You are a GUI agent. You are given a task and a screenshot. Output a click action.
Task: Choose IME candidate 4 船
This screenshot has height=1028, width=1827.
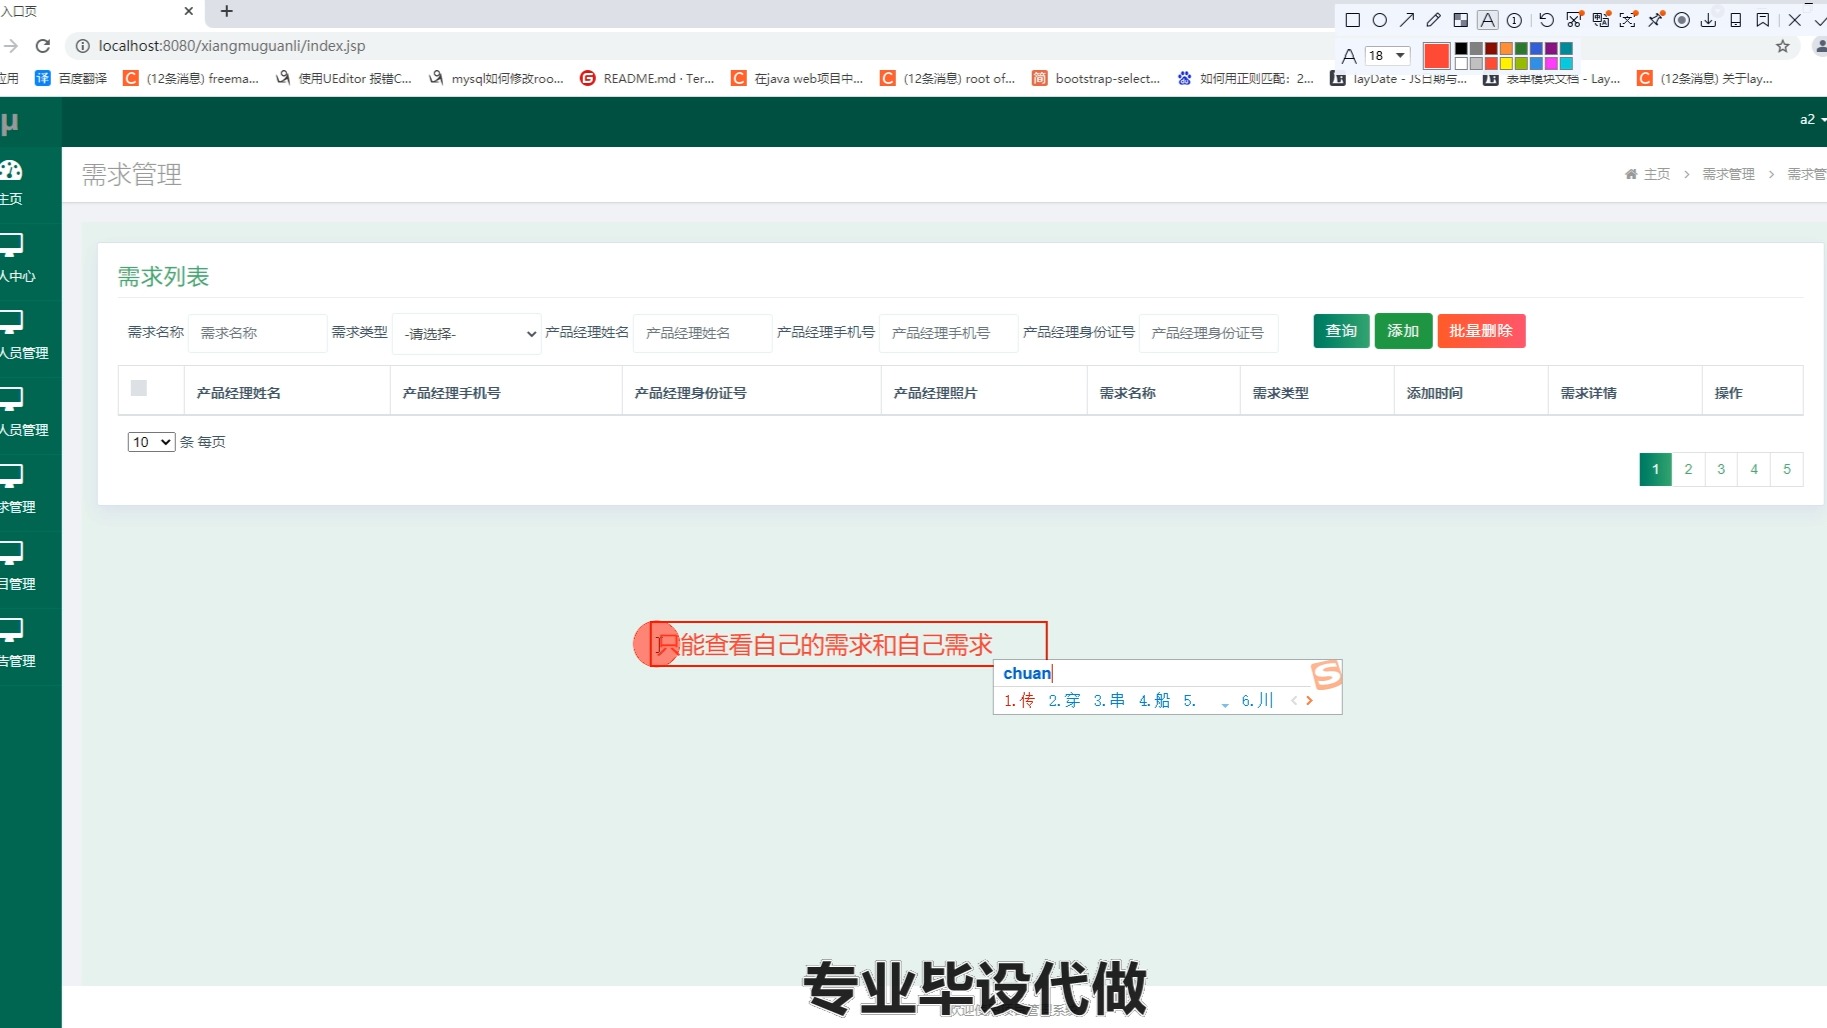tap(1154, 701)
